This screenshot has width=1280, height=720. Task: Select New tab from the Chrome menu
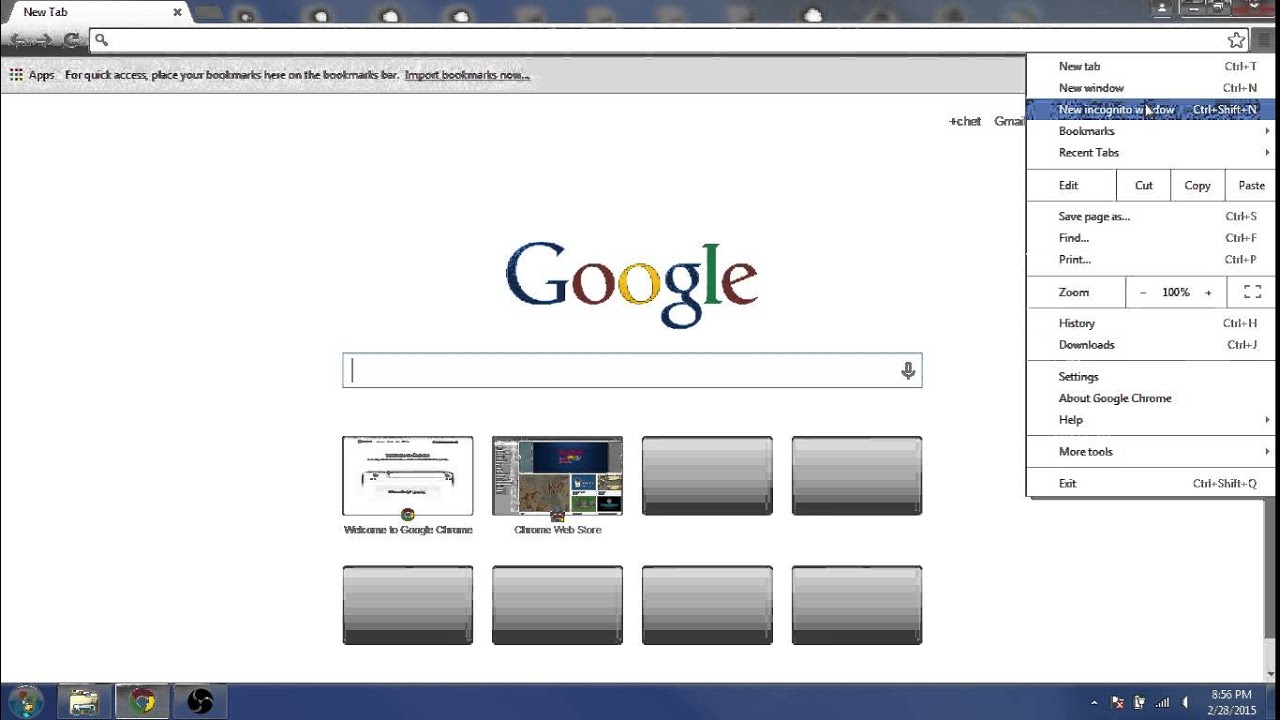coord(1152,66)
